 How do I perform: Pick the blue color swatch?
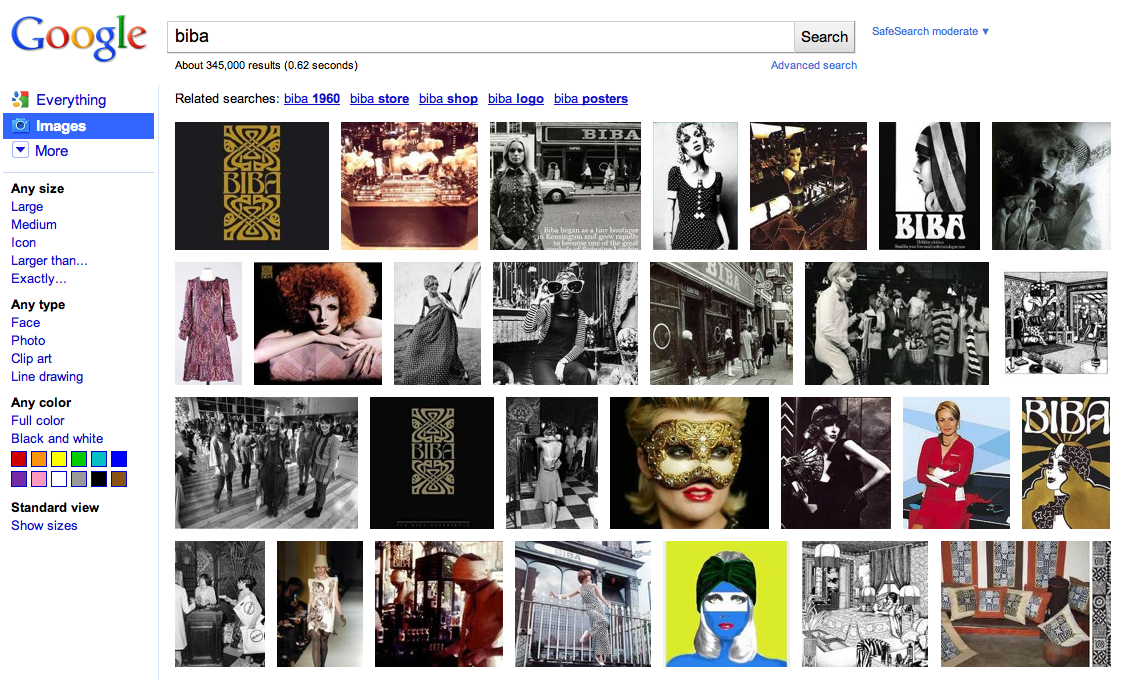pos(119,459)
